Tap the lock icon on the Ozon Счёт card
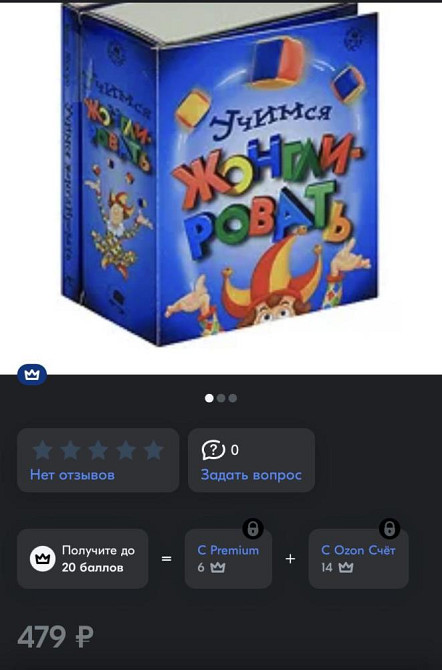The image size is (442, 670). (389, 529)
